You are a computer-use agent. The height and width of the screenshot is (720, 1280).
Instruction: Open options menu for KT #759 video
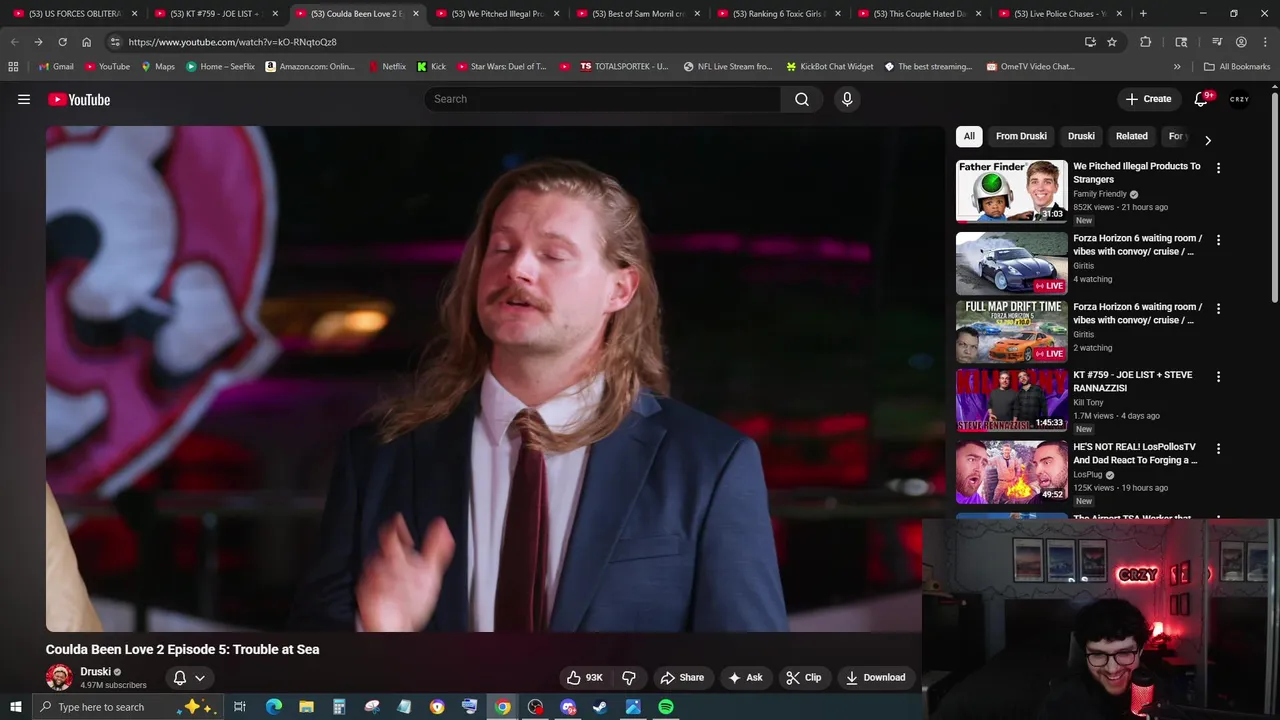tap(1218, 376)
